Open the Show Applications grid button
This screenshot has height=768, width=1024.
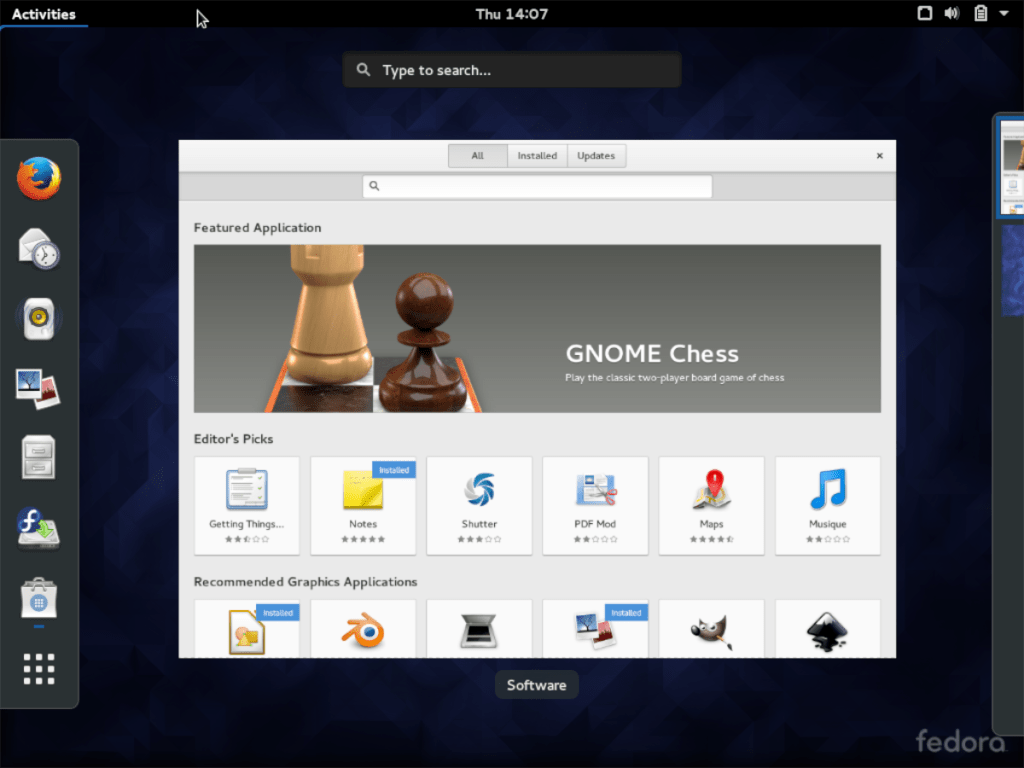pos(38,669)
